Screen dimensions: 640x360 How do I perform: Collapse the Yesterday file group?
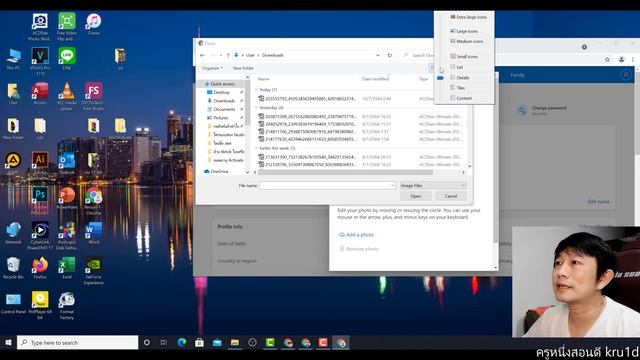click(256, 108)
